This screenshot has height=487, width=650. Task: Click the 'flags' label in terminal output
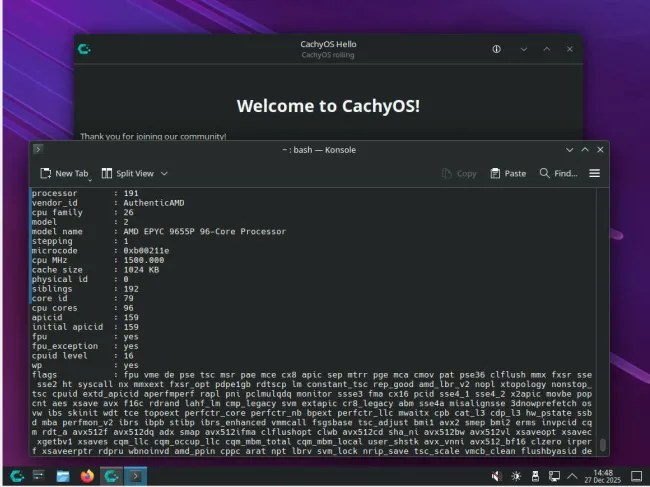click(x=44, y=374)
